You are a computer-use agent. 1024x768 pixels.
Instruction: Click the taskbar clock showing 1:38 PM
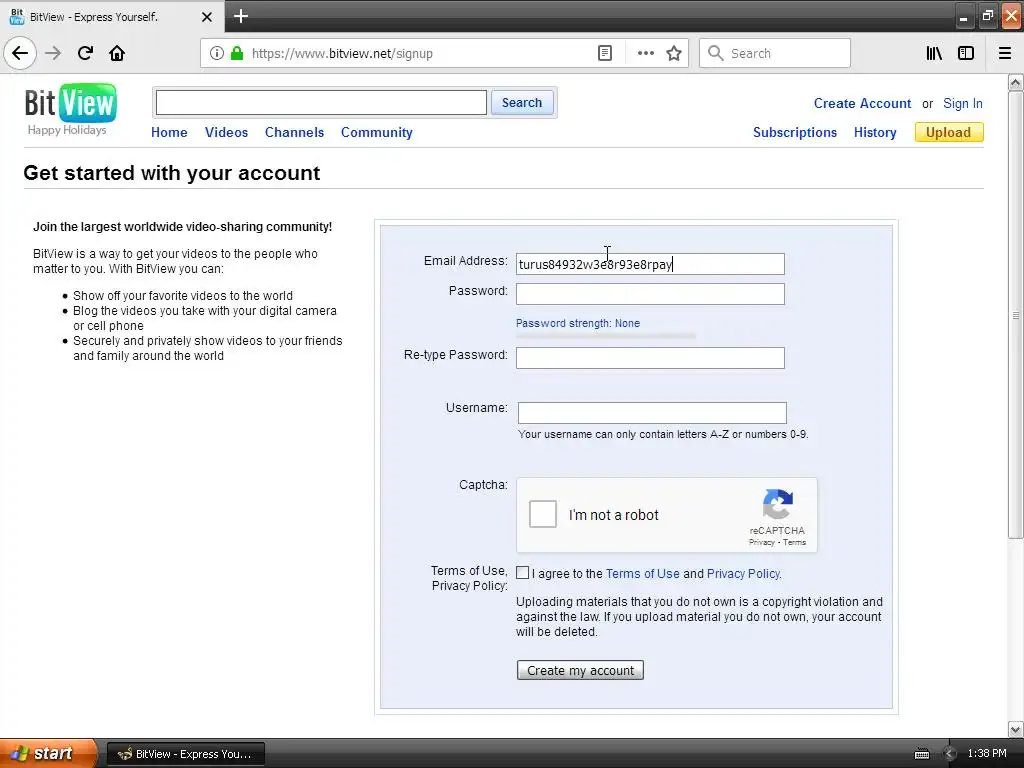click(x=987, y=754)
